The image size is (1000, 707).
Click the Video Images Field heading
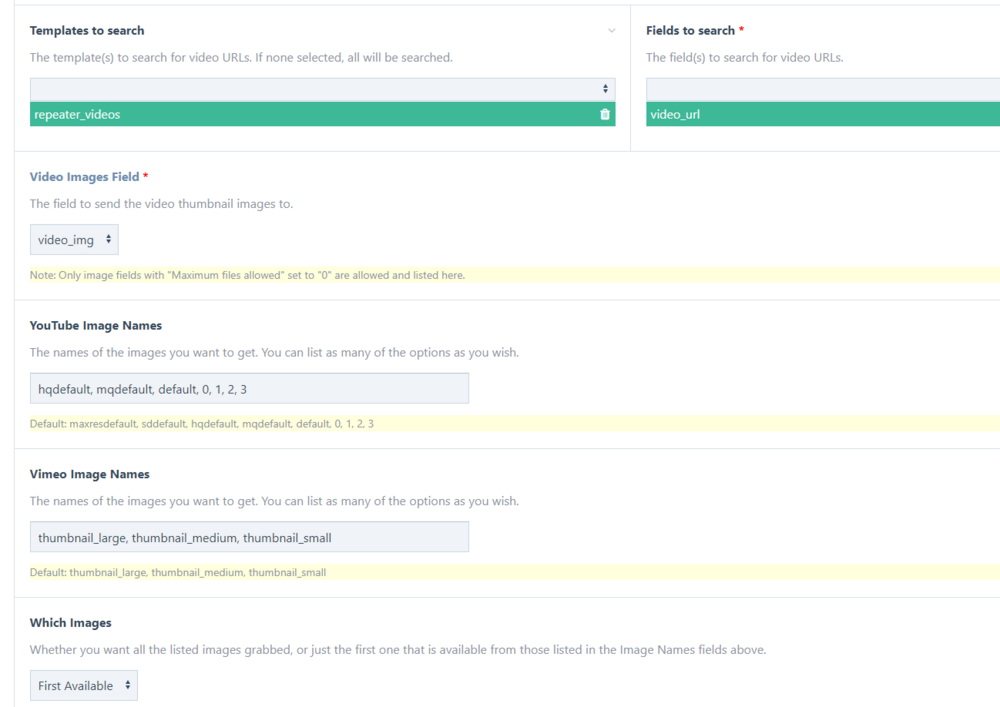coord(85,177)
